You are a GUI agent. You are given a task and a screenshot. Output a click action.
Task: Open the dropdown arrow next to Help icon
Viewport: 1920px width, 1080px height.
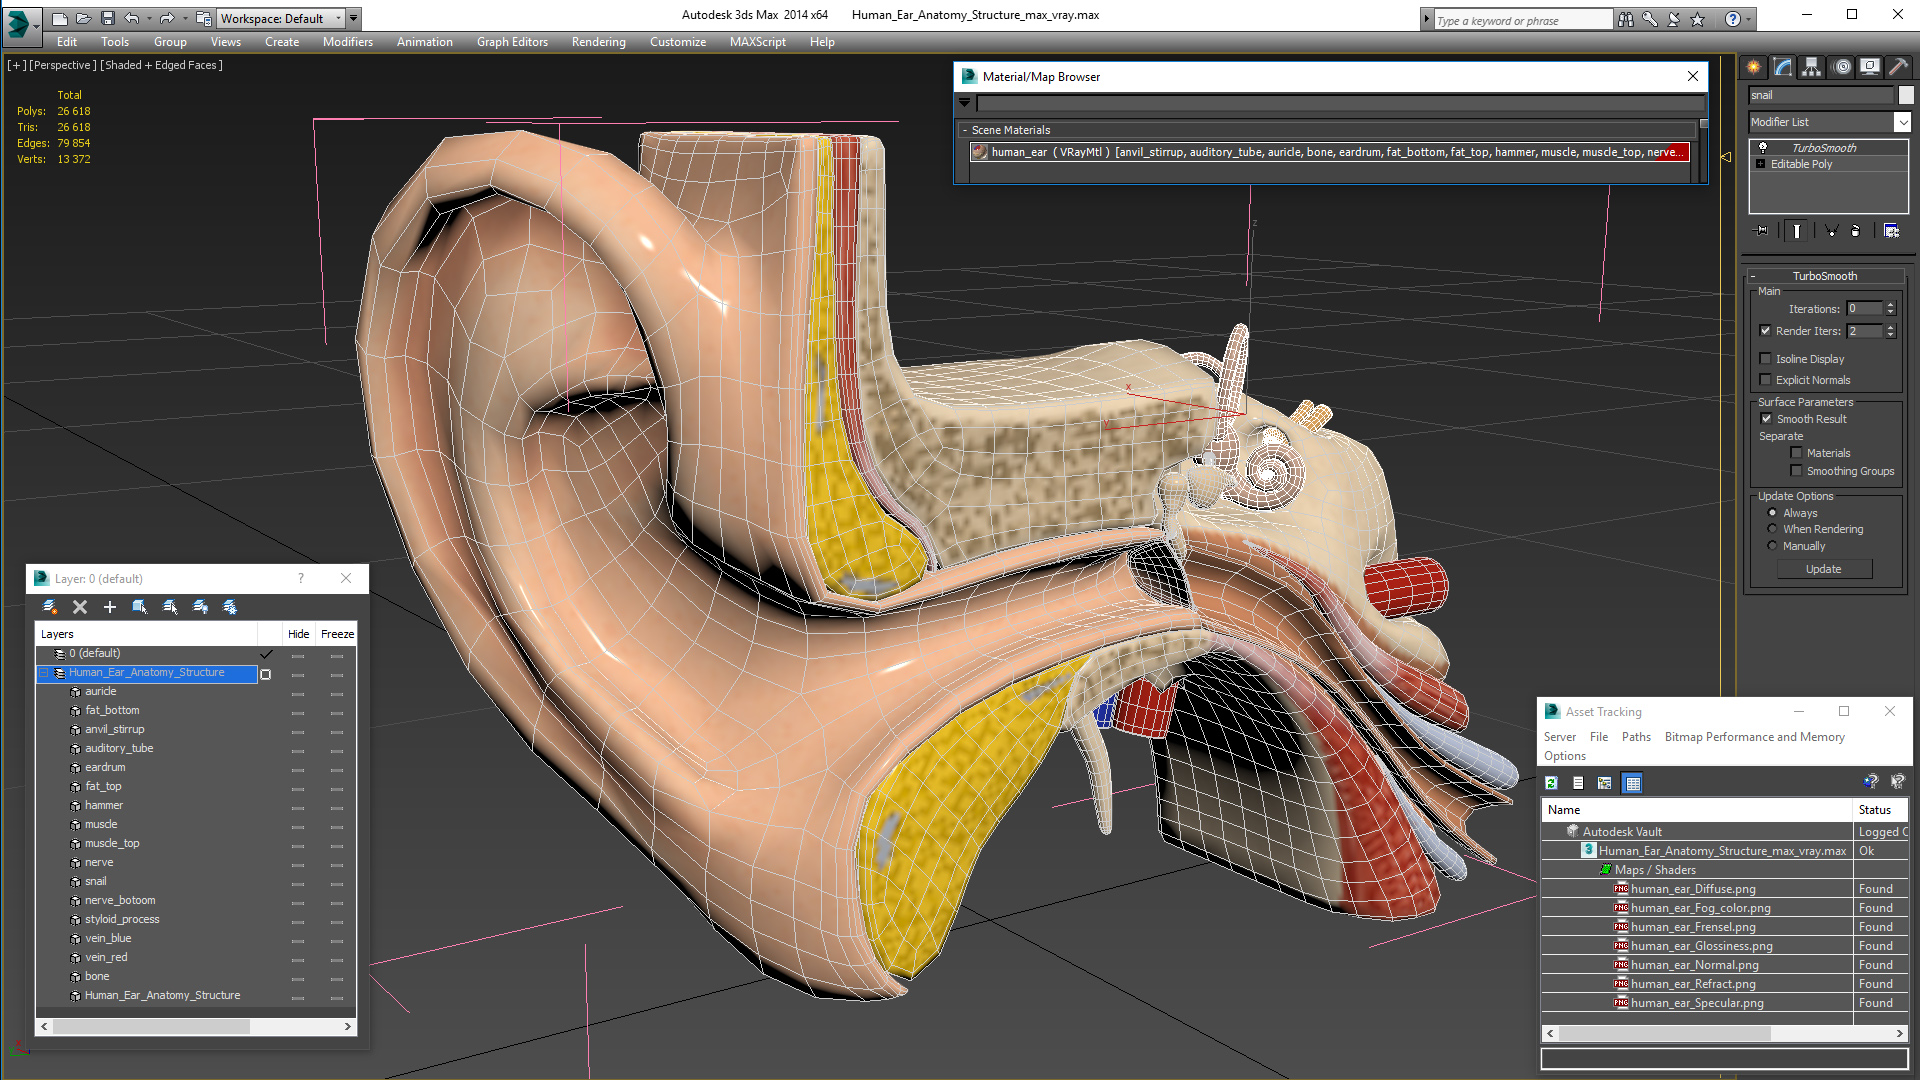coord(1748,19)
